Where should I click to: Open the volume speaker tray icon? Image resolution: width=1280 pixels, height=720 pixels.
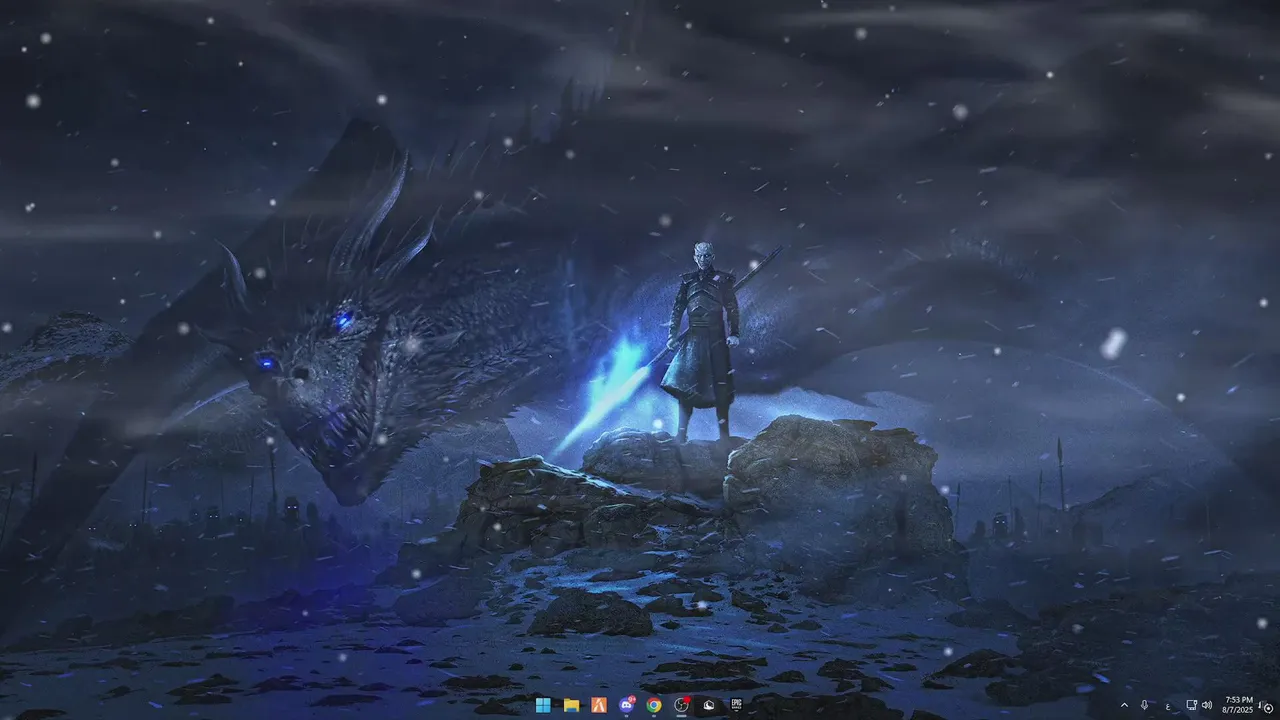(x=1207, y=705)
